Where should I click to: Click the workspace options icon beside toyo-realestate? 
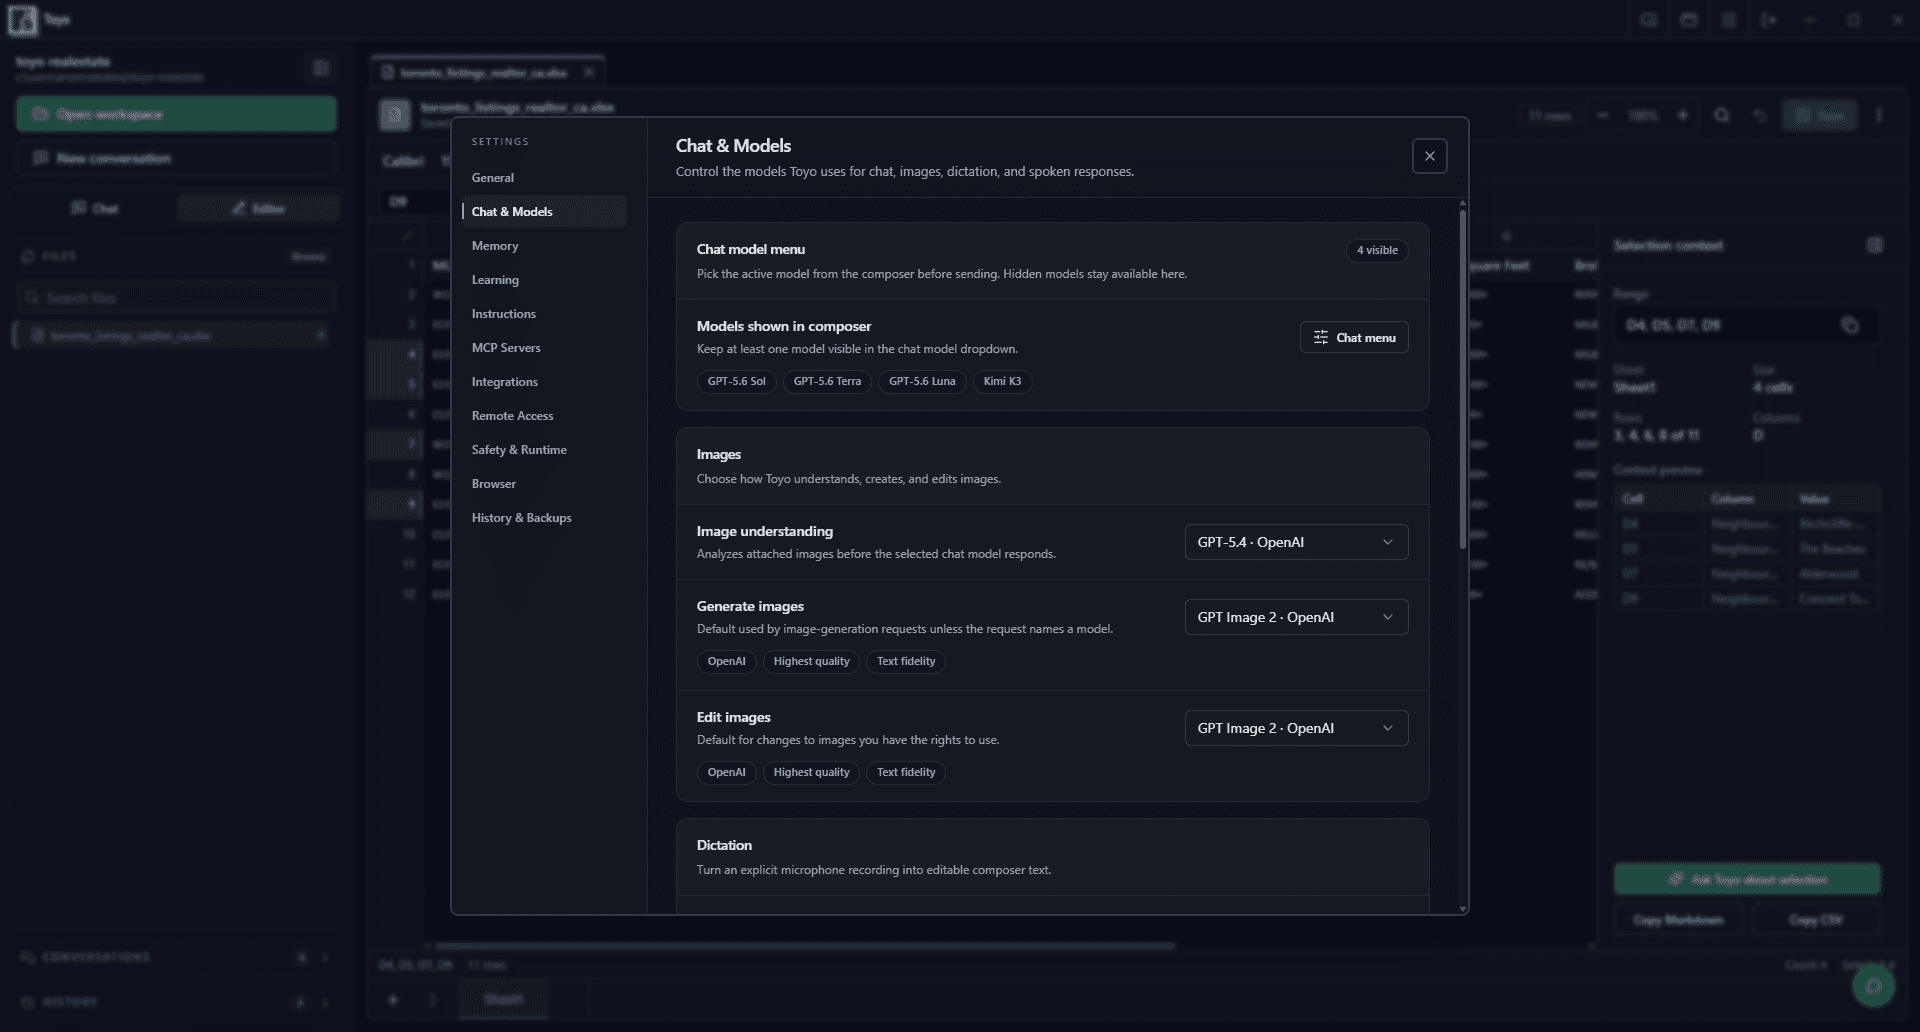point(321,68)
